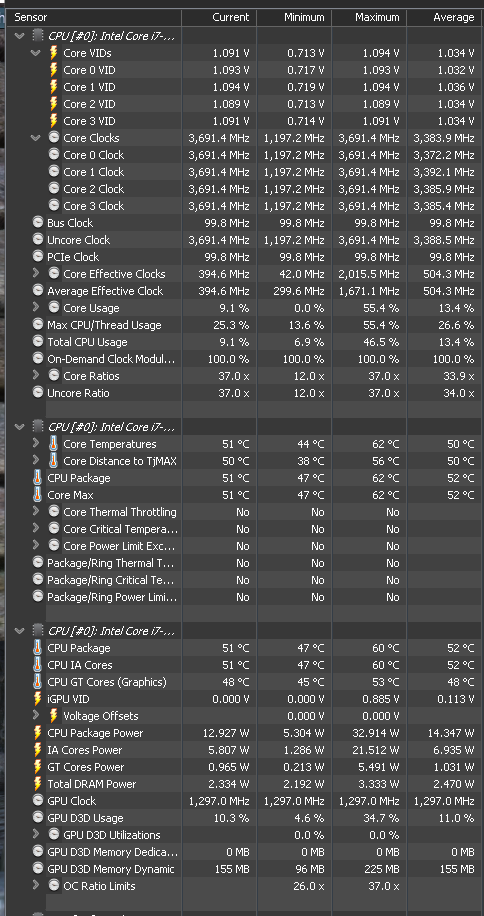Click the thermometer icon next to Core Max
This screenshot has width=484, height=916.
click(38, 494)
